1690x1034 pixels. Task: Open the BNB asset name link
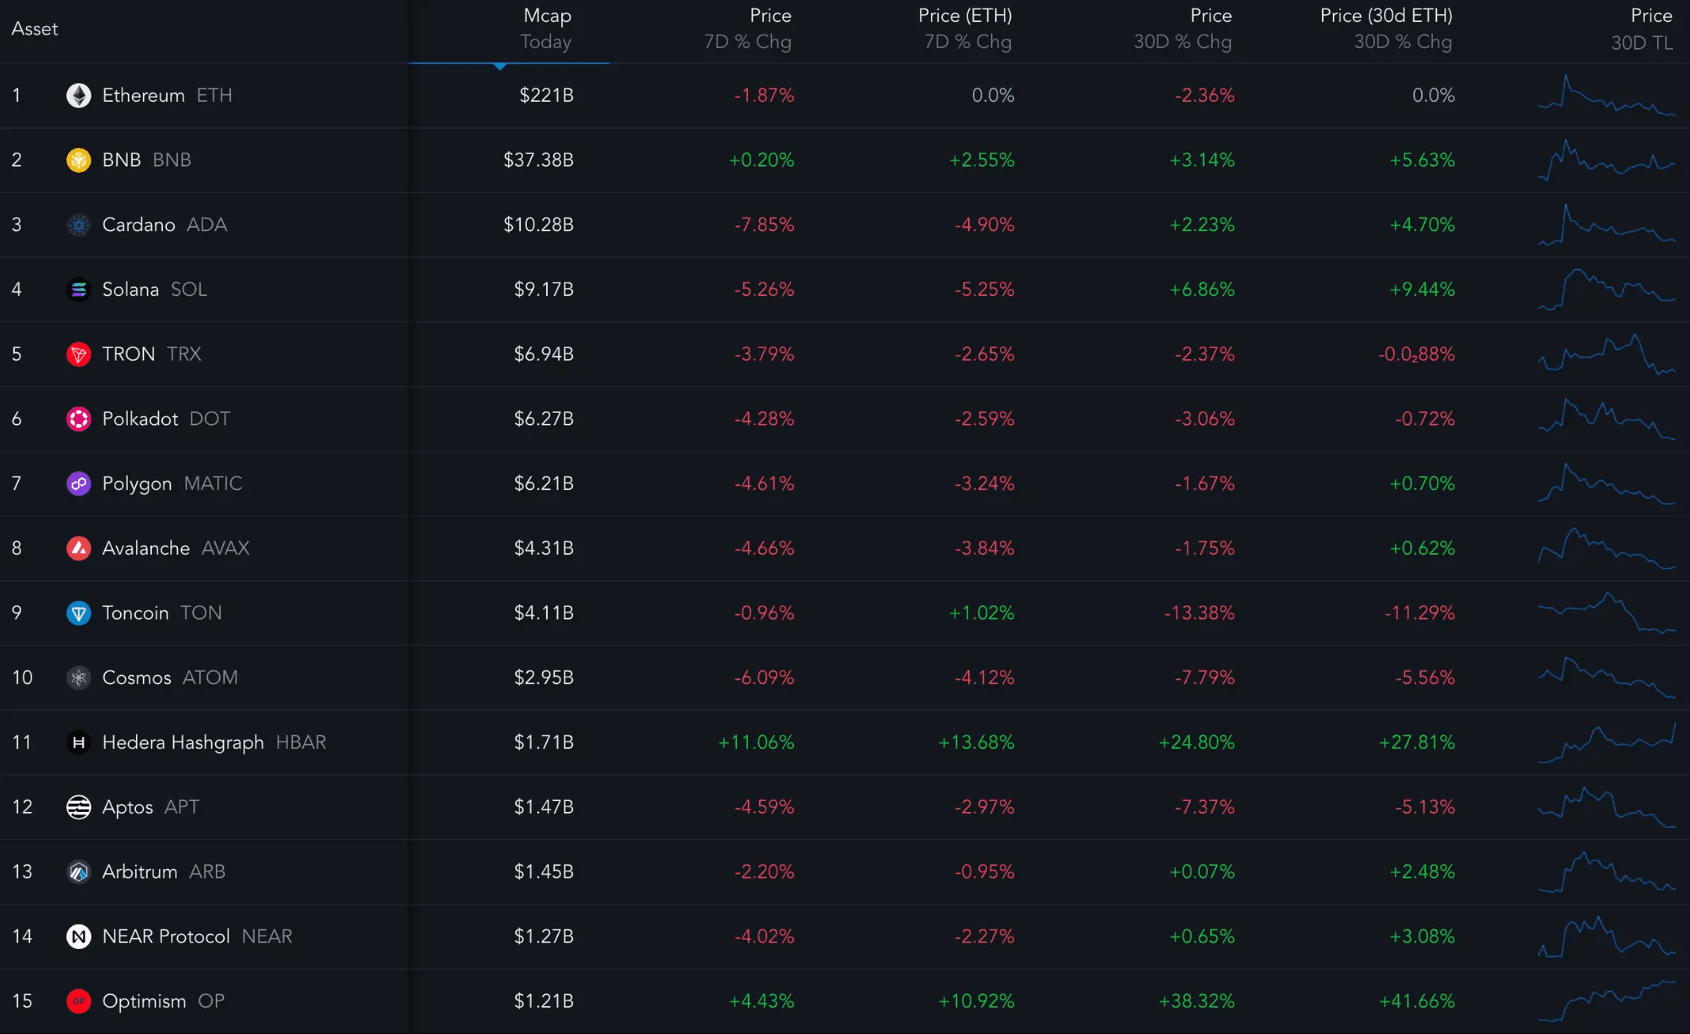pyautogui.click(x=121, y=160)
